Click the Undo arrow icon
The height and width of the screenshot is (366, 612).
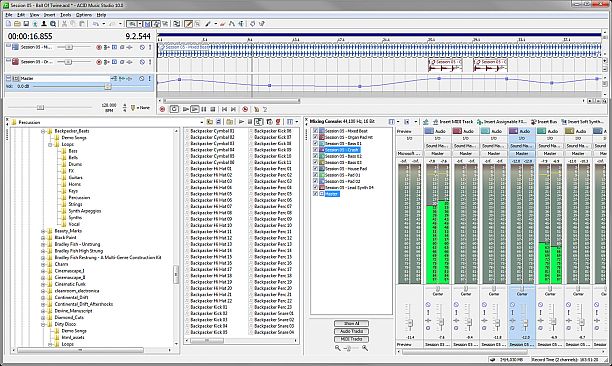[96, 24]
